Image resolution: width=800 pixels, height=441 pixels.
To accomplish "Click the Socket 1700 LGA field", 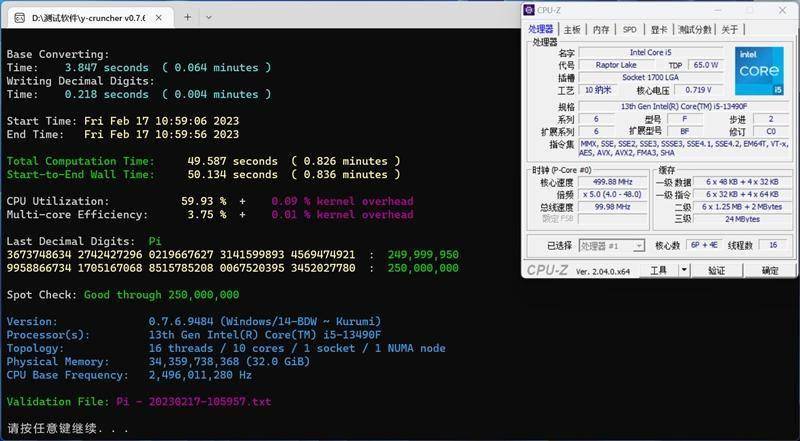I will tap(651, 78).
